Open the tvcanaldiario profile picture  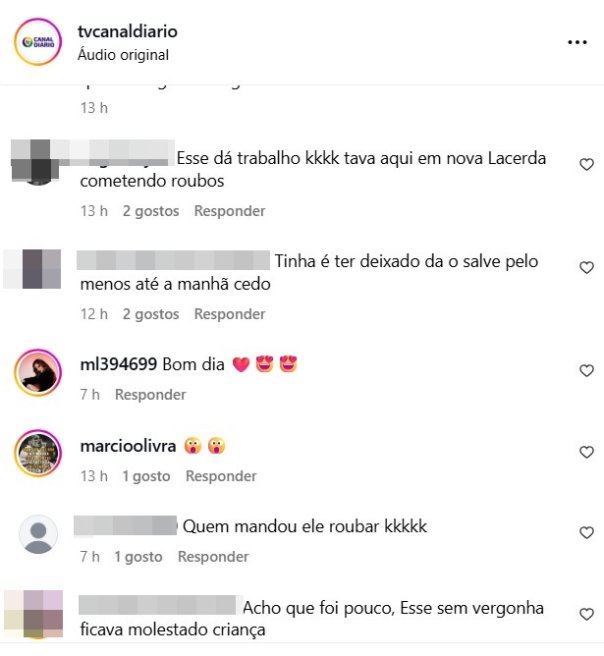(x=38, y=42)
